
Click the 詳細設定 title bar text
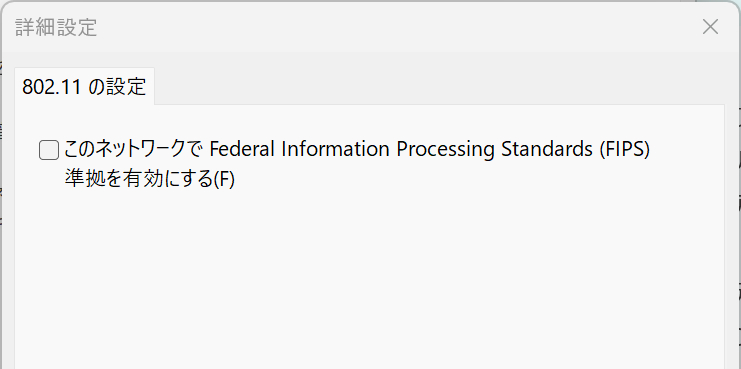(x=56, y=27)
